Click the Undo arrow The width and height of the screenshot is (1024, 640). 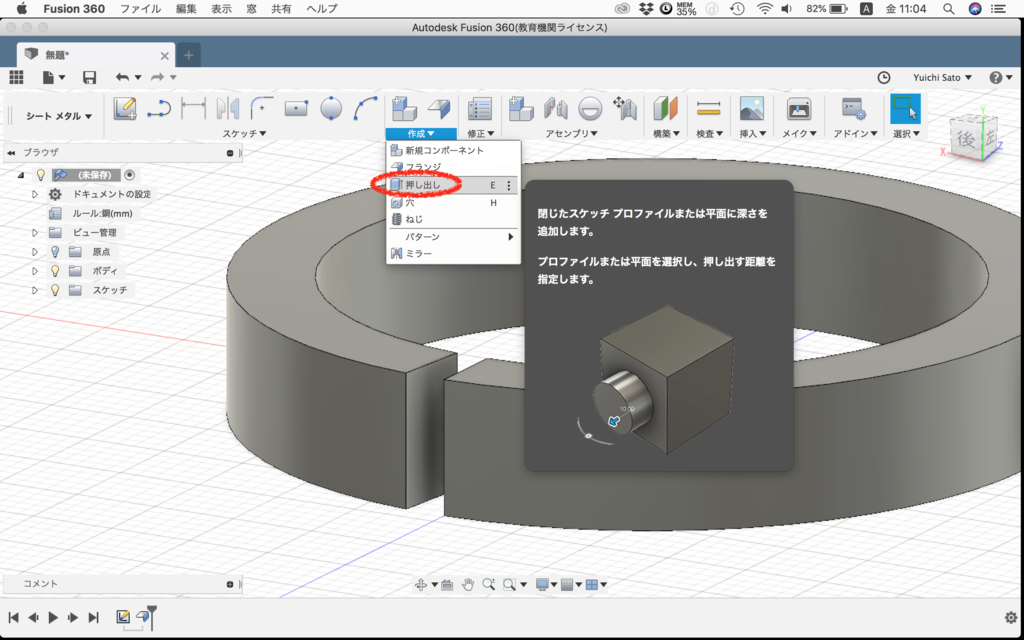[122, 77]
